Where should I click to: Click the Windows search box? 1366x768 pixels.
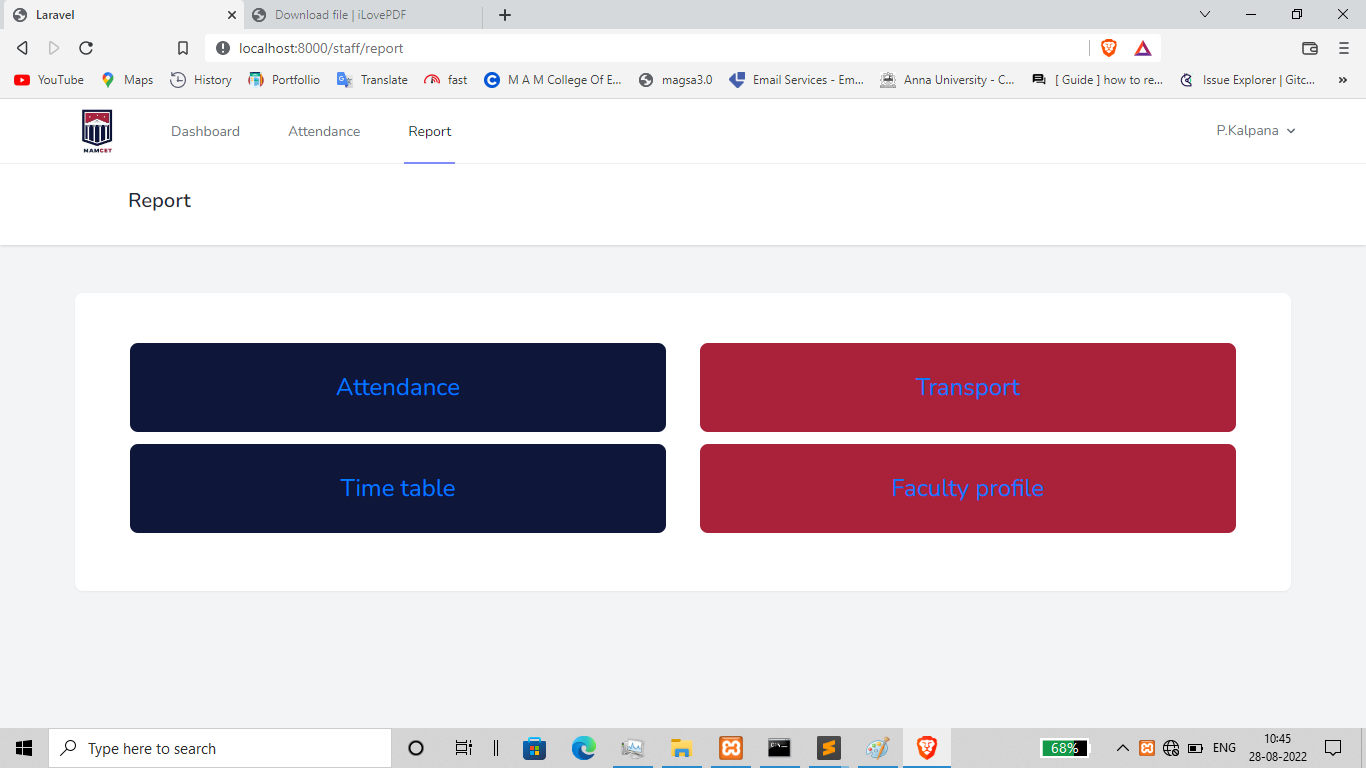pos(220,747)
